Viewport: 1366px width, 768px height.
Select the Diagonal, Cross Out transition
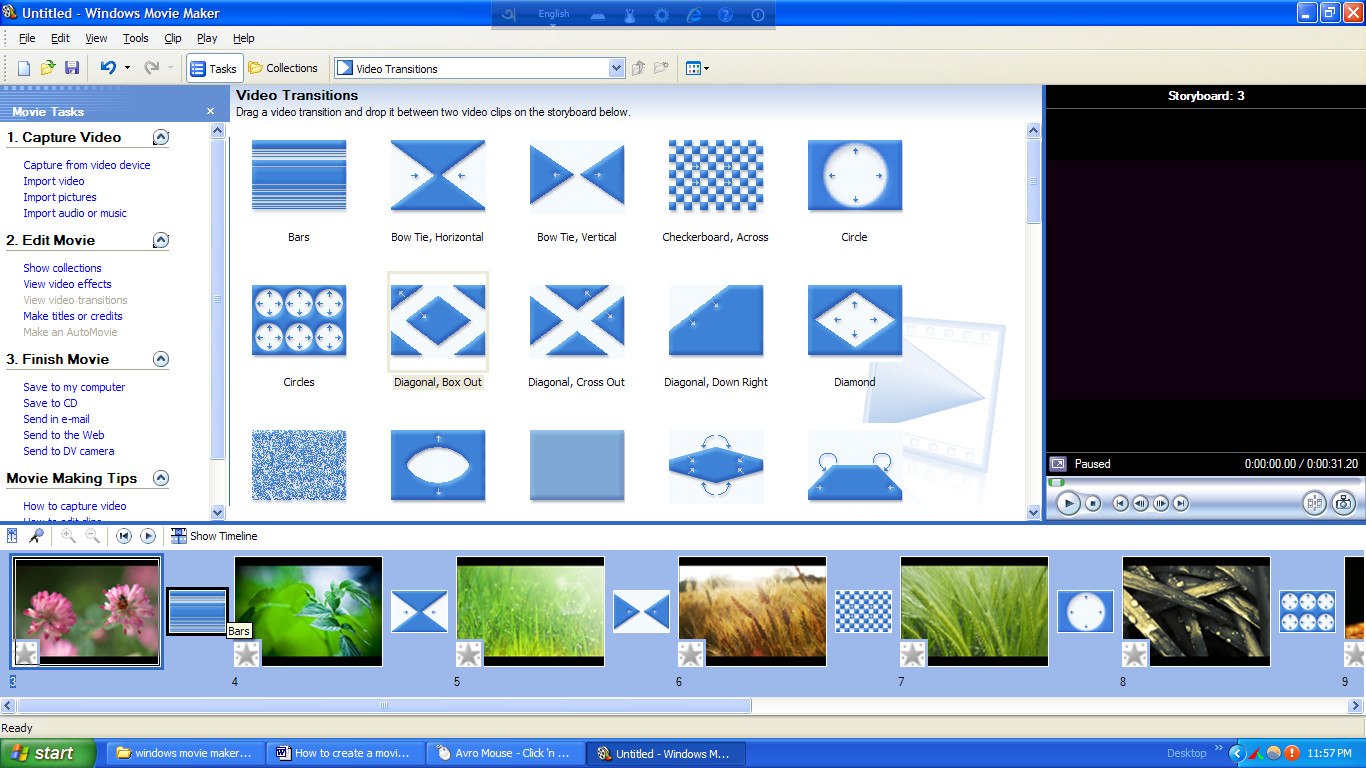click(x=577, y=321)
